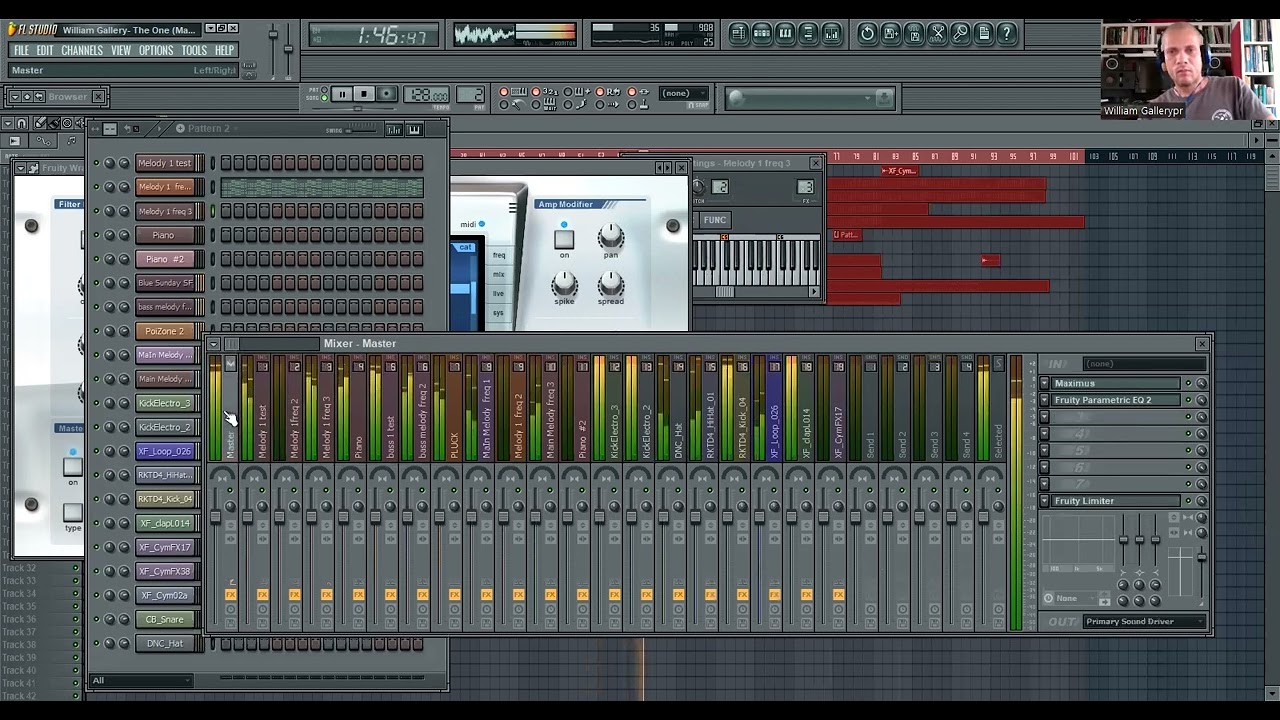Toggle the Maximus effect enable LED
The image size is (1280, 720).
[x=1188, y=383]
